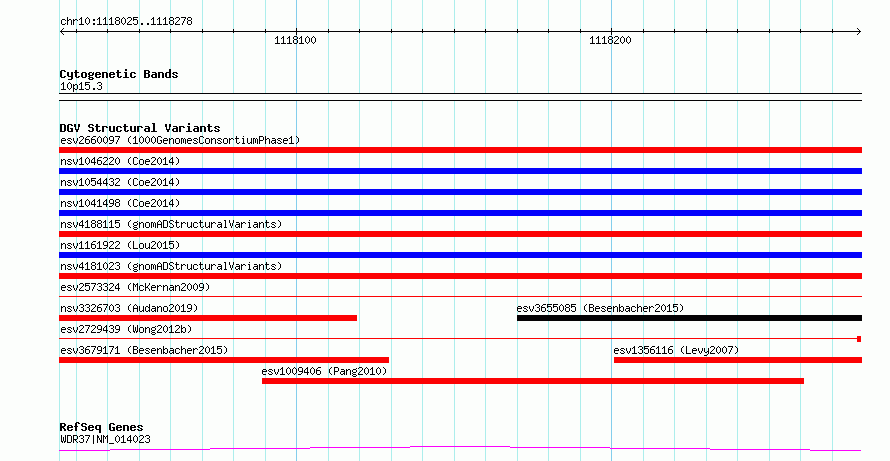This screenshot has width=890, height=461.
Task: Select the red bar under nsv4188115
Action: 460,234
